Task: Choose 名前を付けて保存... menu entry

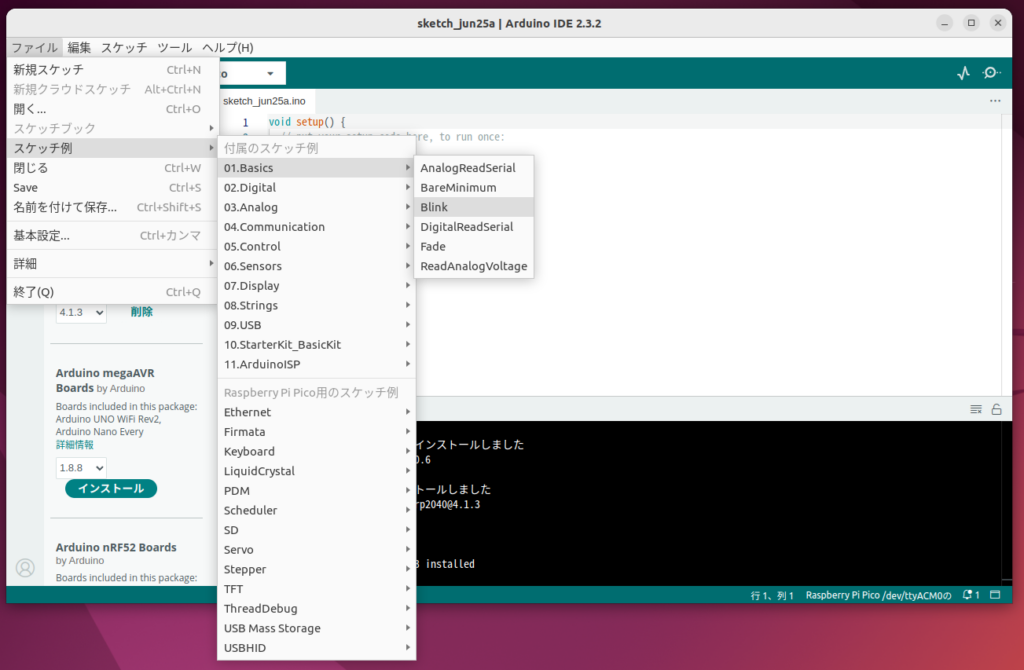Action: pyautogui.click(x=112, y=207)
